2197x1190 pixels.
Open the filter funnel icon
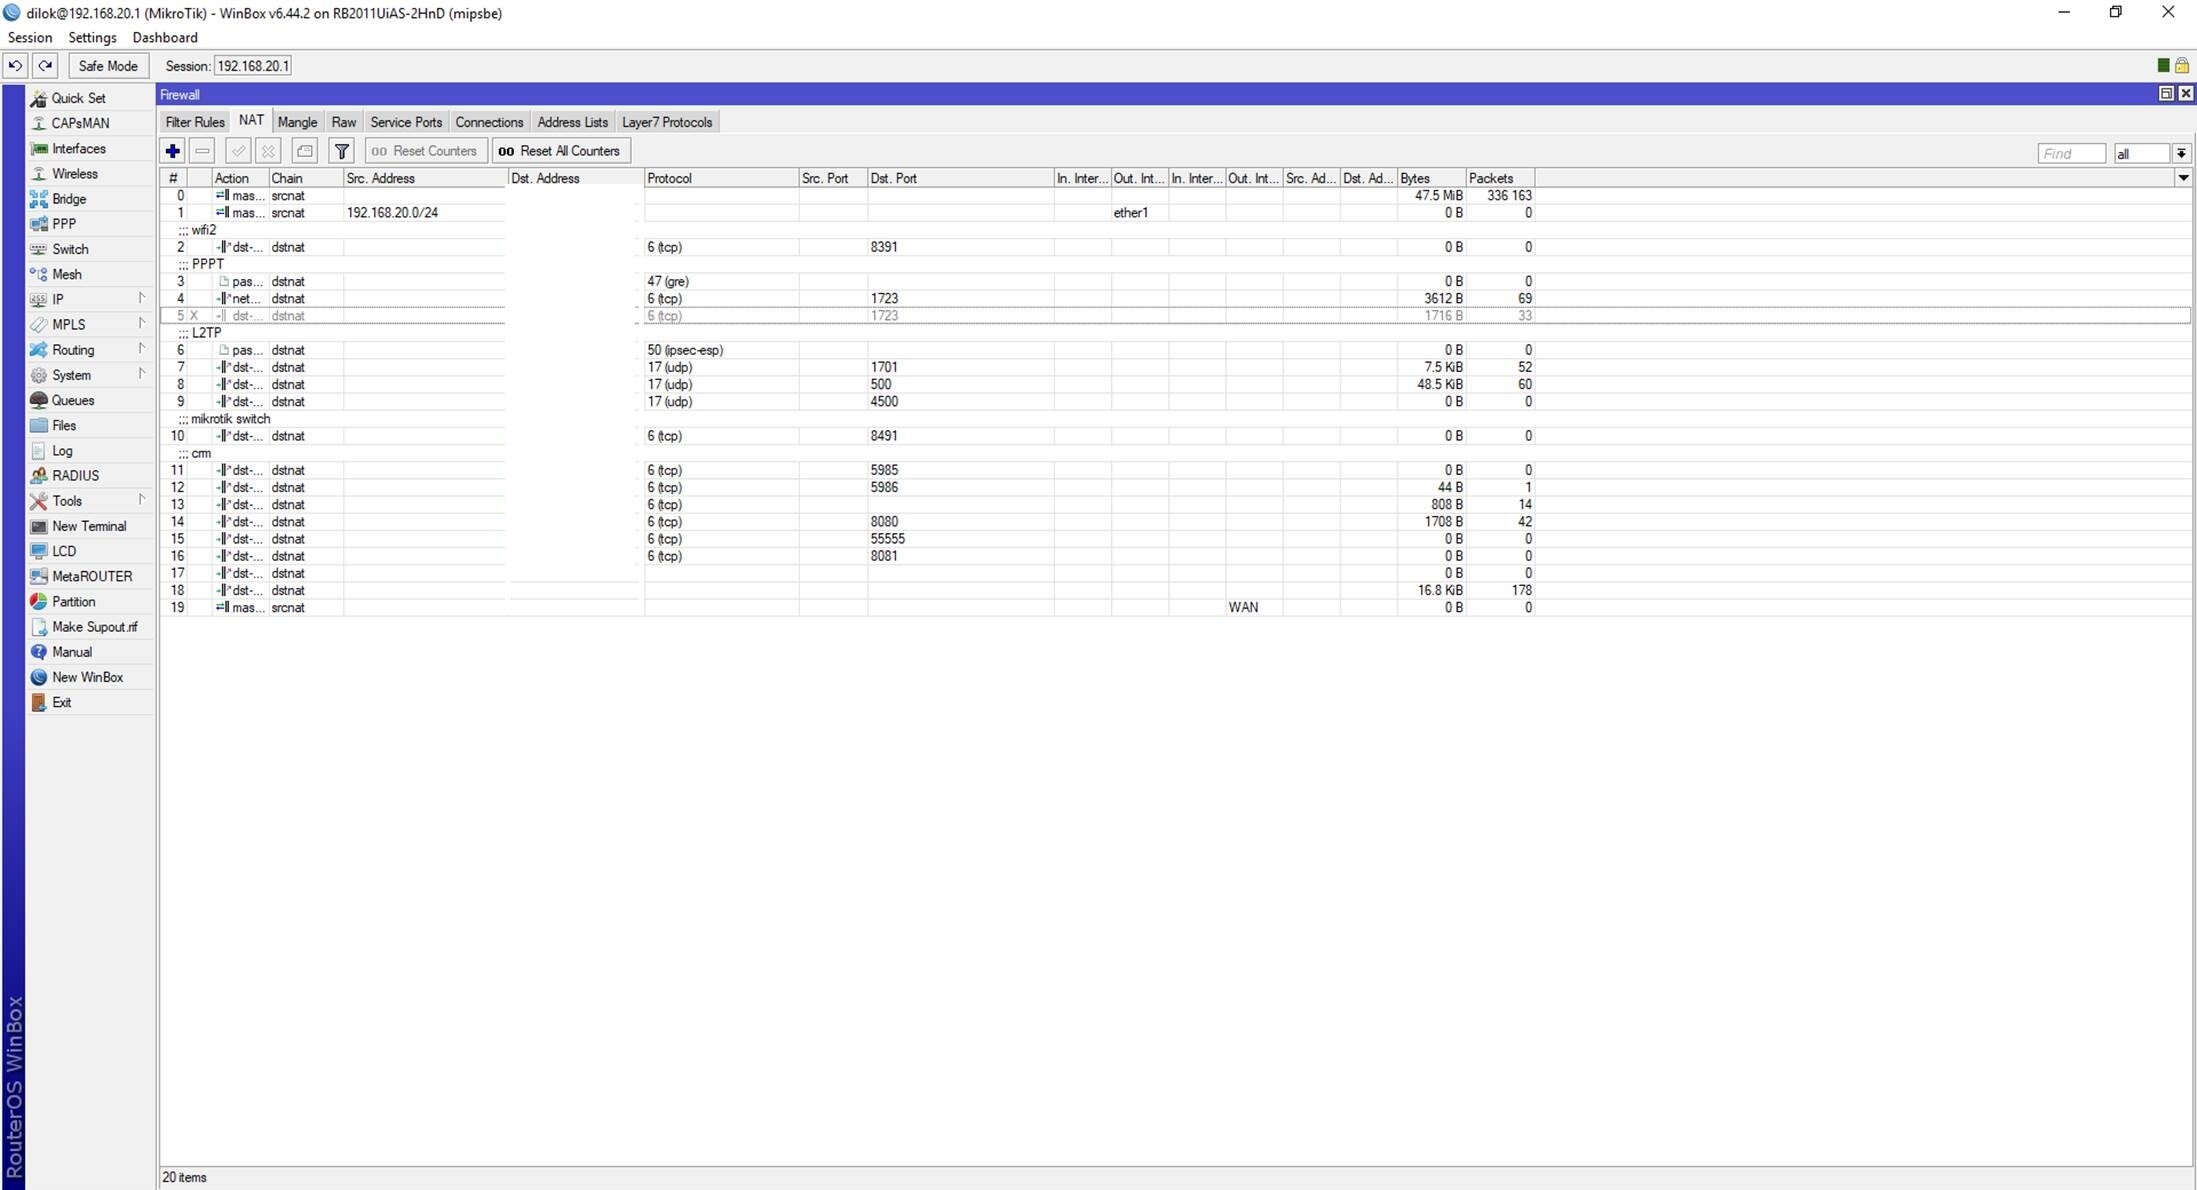pos(342,151)
